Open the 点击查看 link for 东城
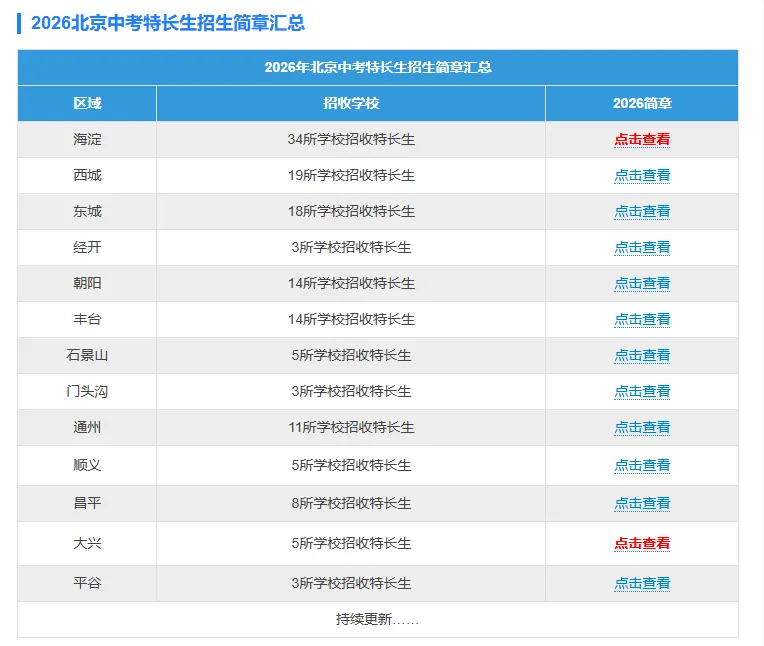764x646 pixels. tap(642, 211)
